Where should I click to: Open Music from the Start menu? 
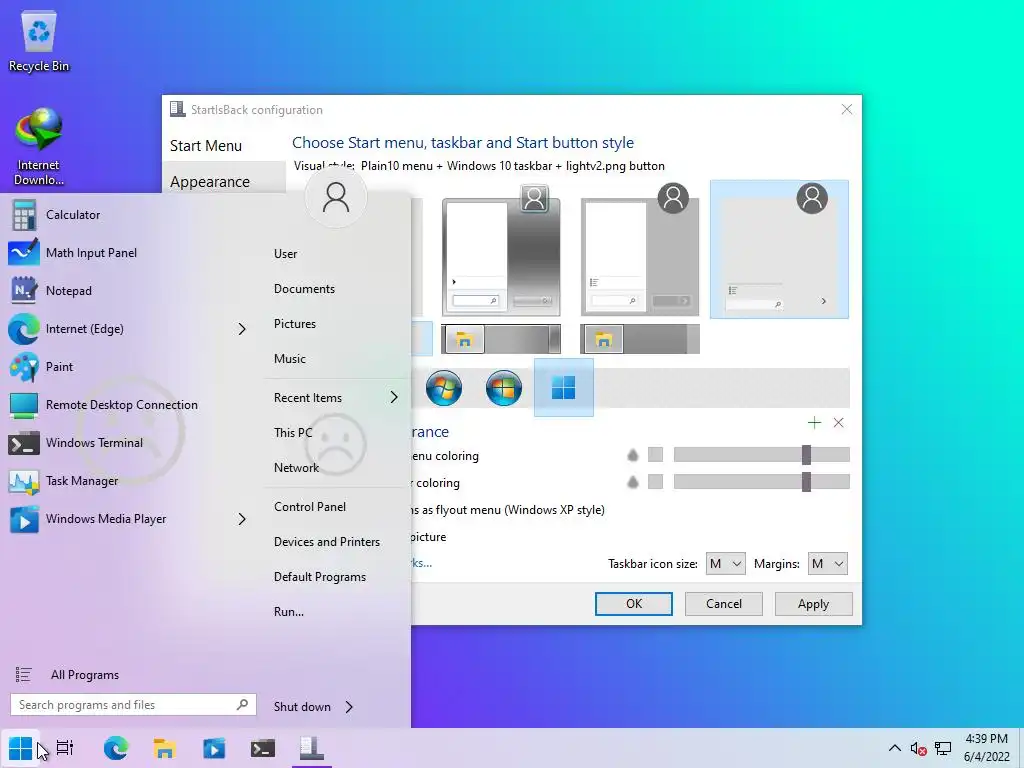[290, 359]
